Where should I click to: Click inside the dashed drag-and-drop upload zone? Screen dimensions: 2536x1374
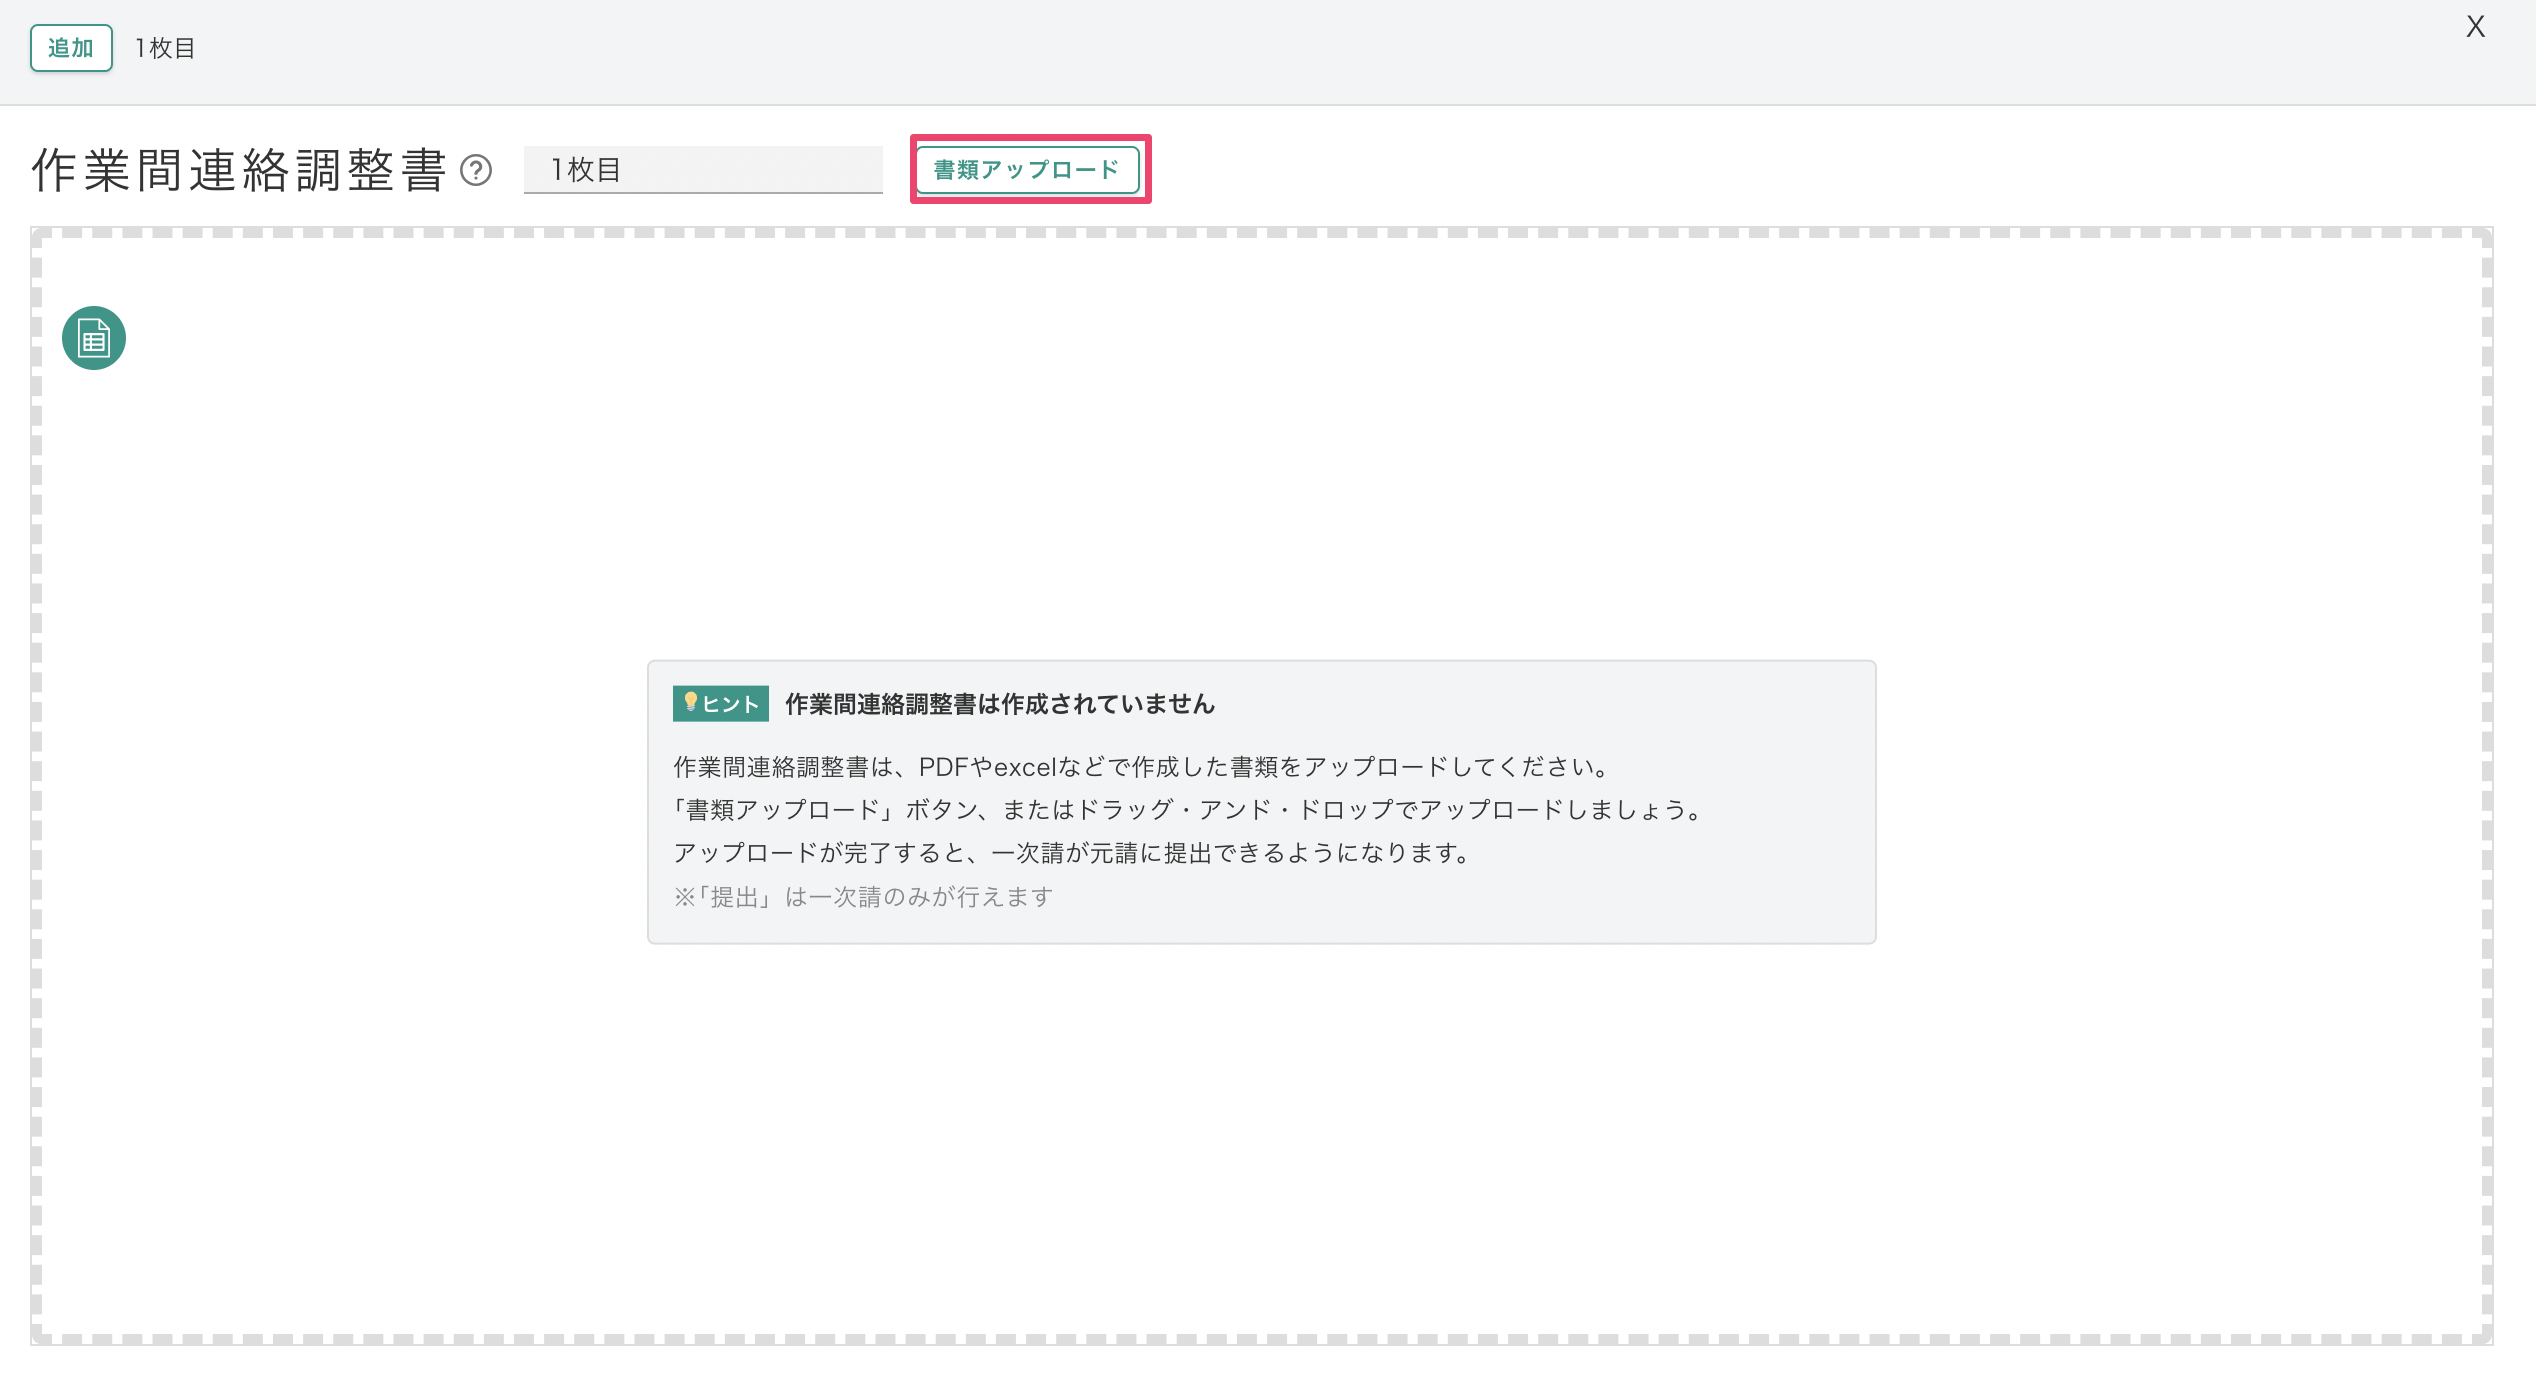1268,450
